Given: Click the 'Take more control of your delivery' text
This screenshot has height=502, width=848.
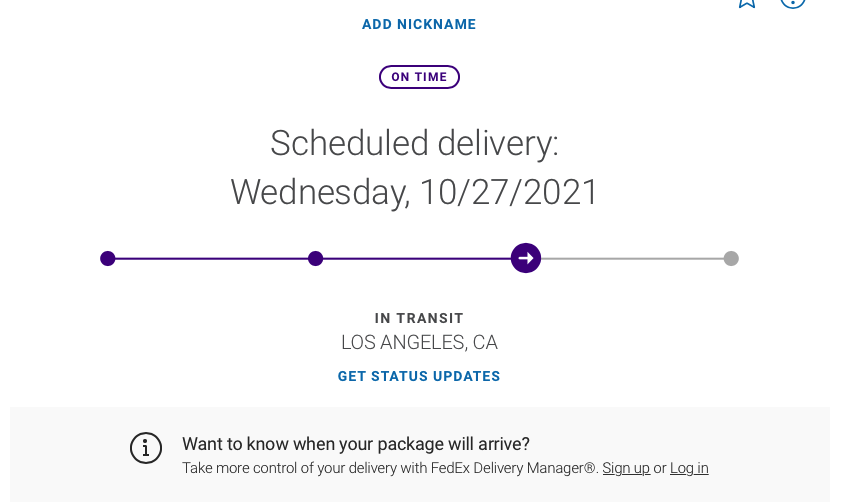Looking at the screenshot, I should (x=390, y=468).
